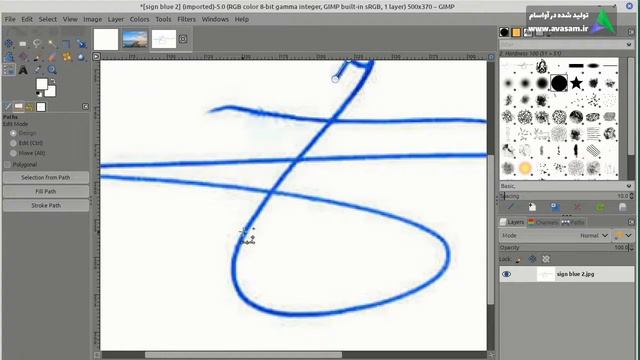Image resolution: width=640 pixels, height=360 pixels.
Task: Select the Unified Transform tool
Action: pyautogui.click(x=81, y=44)
